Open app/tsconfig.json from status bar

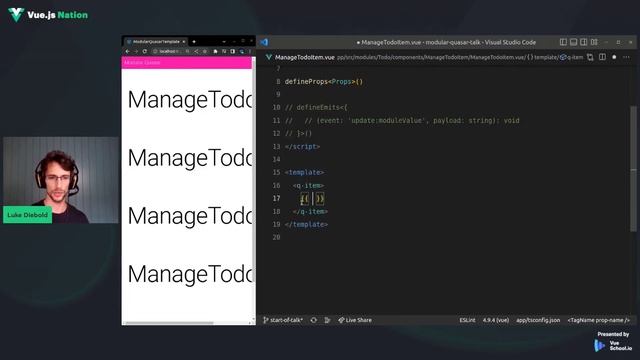(538, 320)
